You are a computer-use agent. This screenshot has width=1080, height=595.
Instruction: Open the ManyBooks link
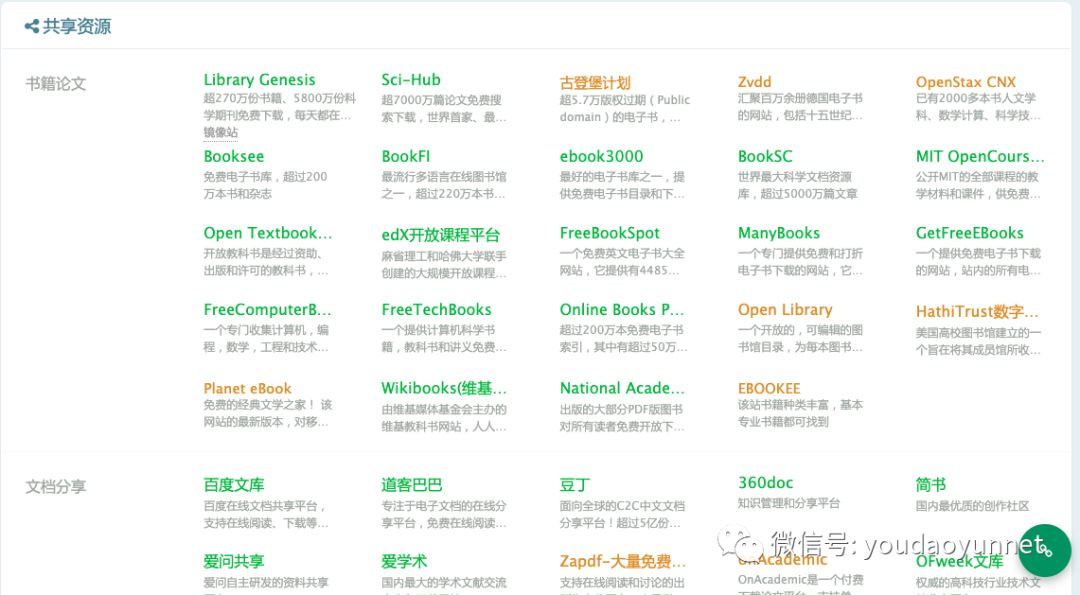coord(778,233)
